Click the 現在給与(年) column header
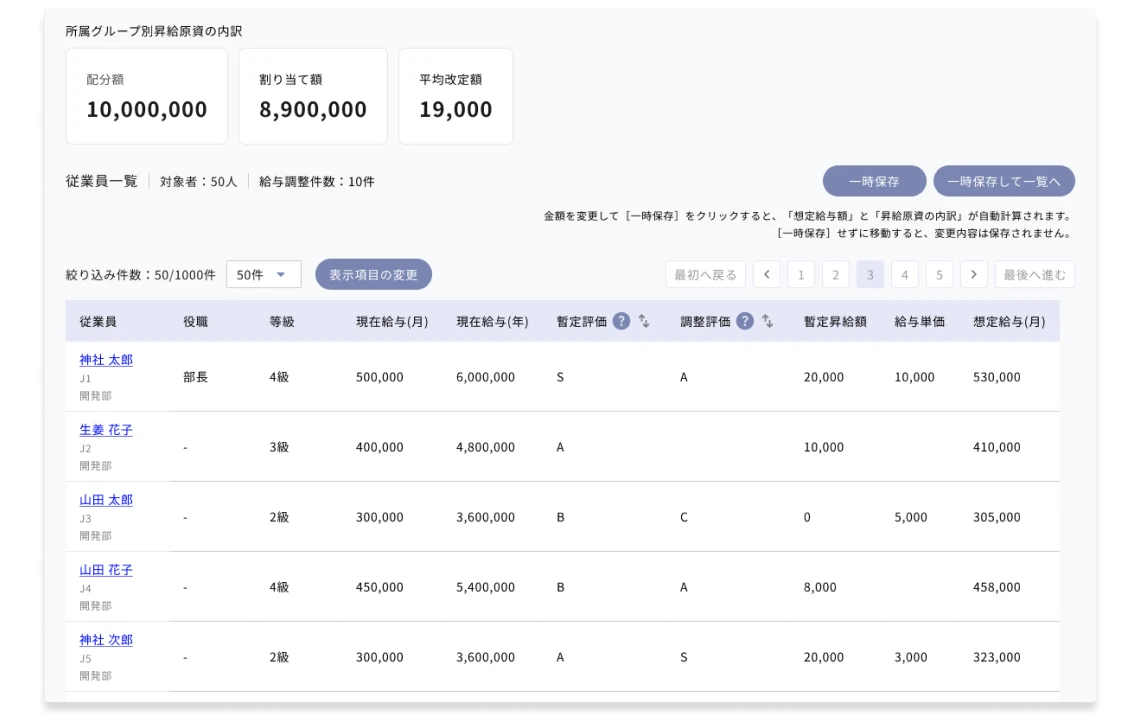The width and height of the screenshot is (1140, 720). tap(492, 321)
